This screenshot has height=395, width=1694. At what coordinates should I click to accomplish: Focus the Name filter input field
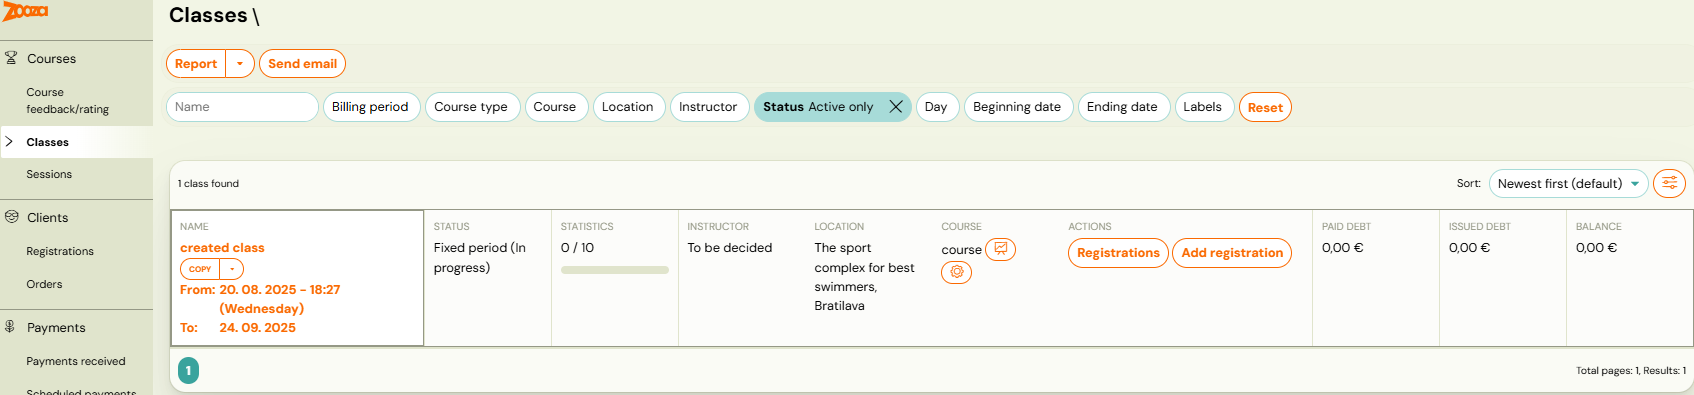click(x=242, y=107)
